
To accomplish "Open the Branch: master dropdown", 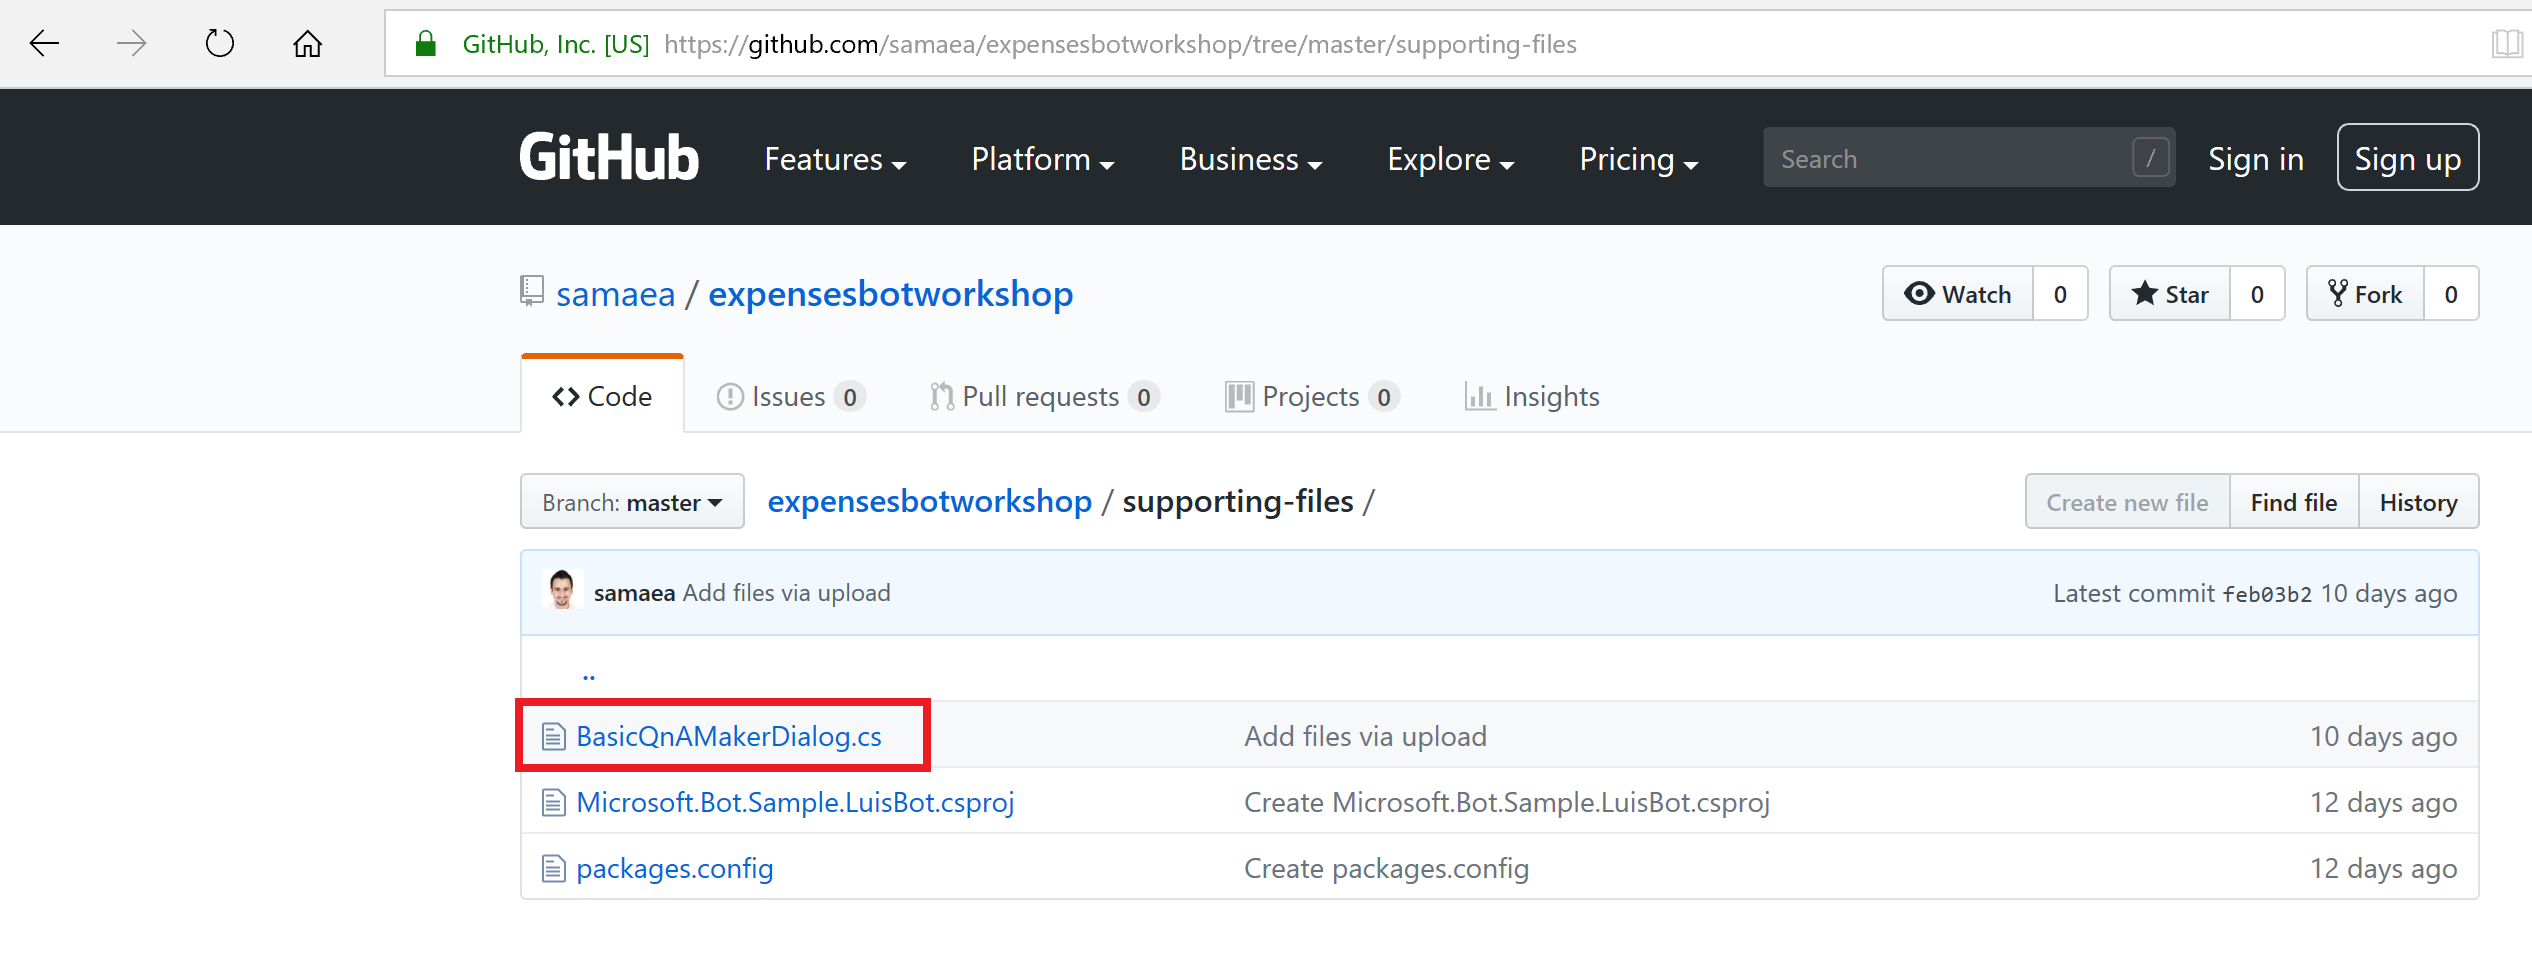I will (x=632, y=501).
